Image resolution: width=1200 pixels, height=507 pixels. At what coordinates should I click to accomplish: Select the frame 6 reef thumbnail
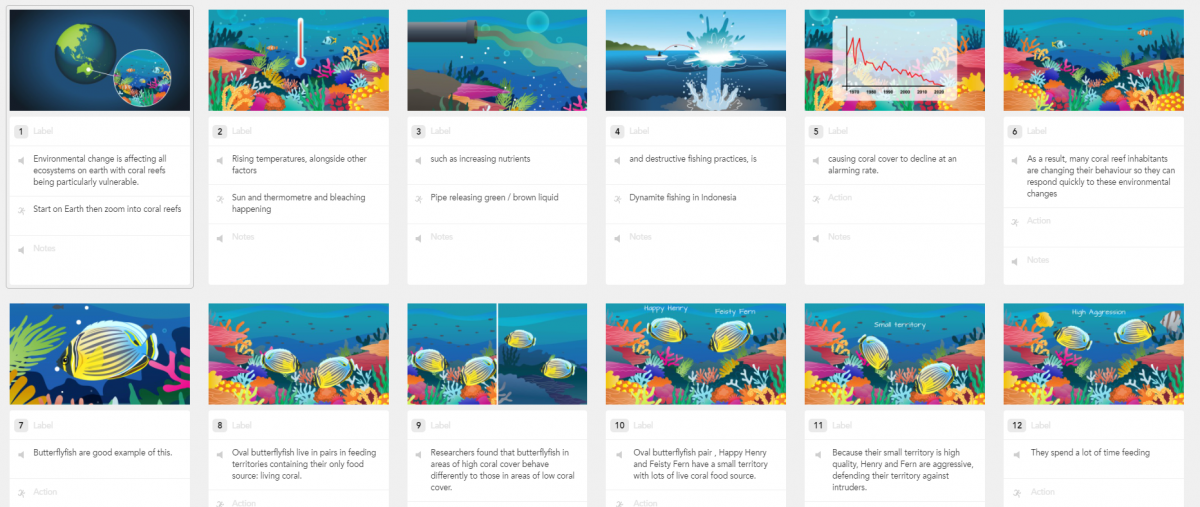pos(1094,60)
